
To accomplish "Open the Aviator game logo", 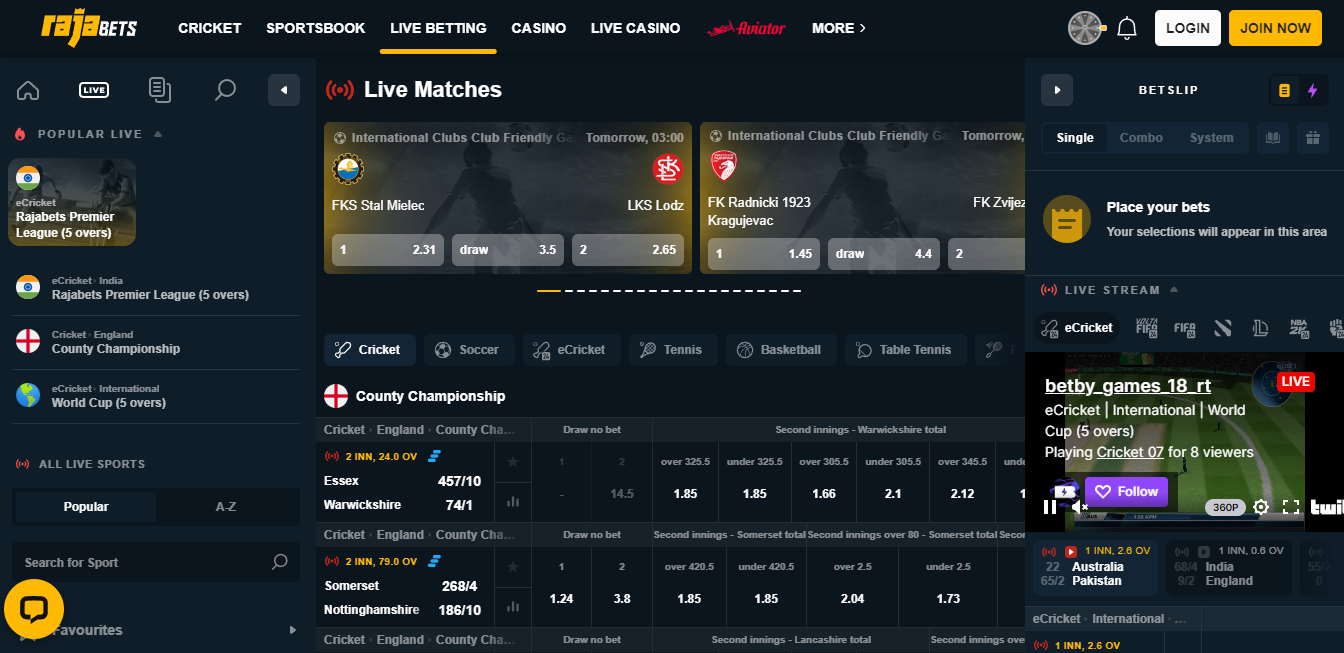I will coord(746,28).
